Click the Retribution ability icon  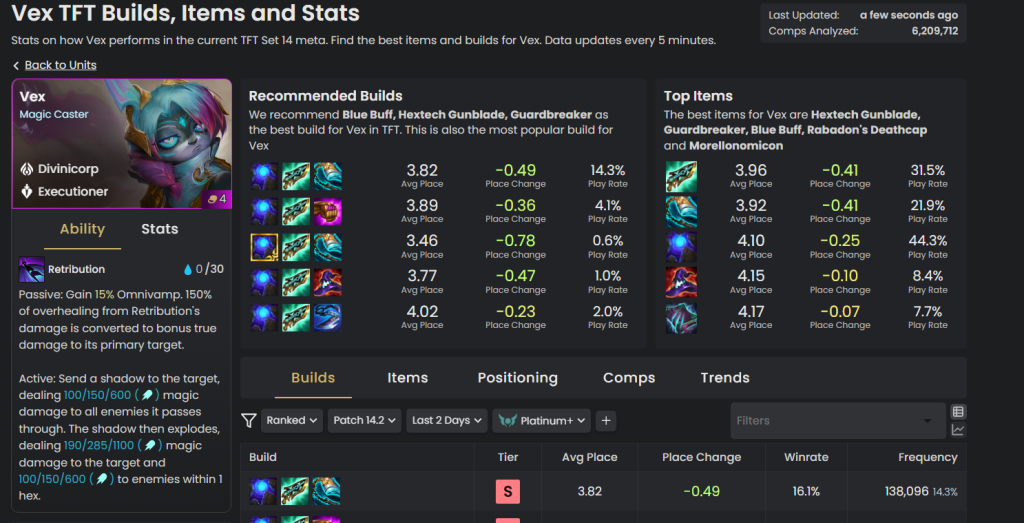31,270
